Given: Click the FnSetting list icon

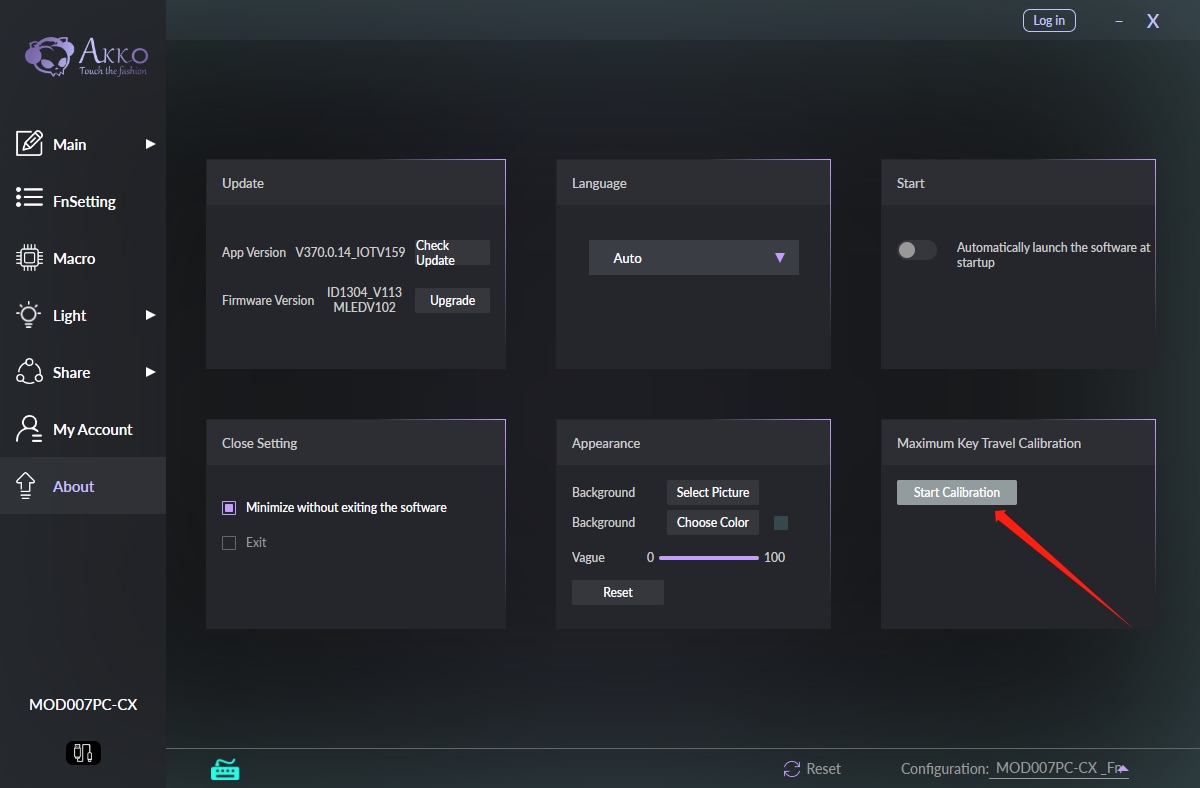Looking at the screenshot, I should pyautogui.click(x=29, y=199).
